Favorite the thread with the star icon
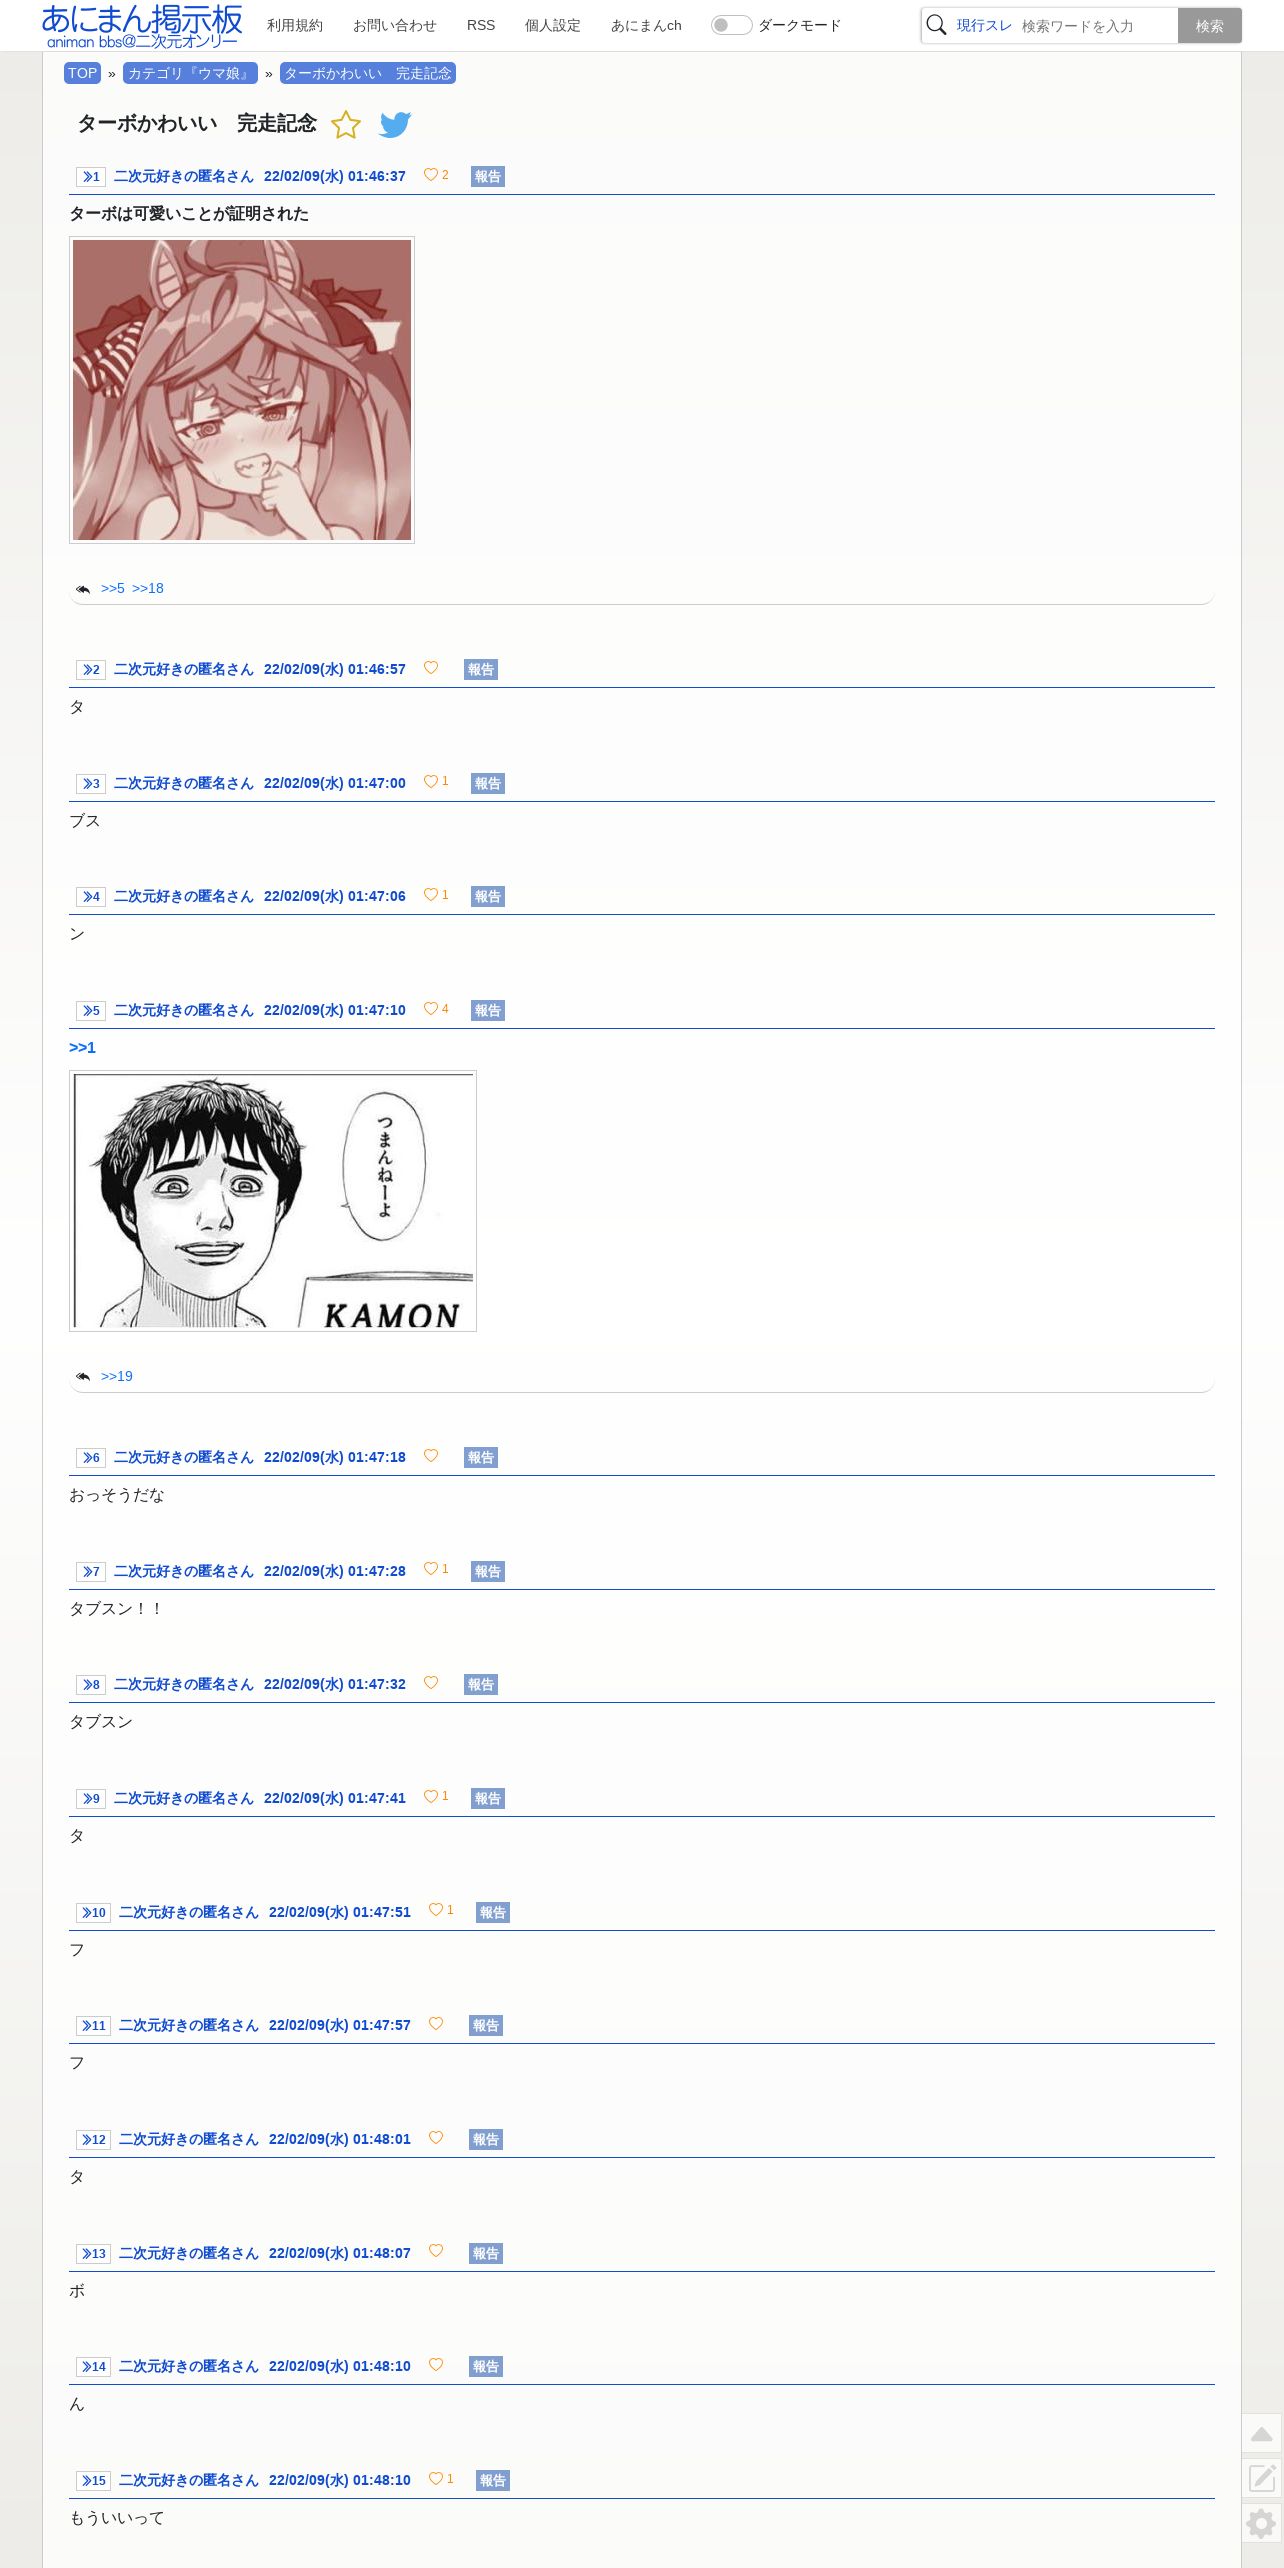This screenshot has height=2568, width=1284. coord(346,125)
